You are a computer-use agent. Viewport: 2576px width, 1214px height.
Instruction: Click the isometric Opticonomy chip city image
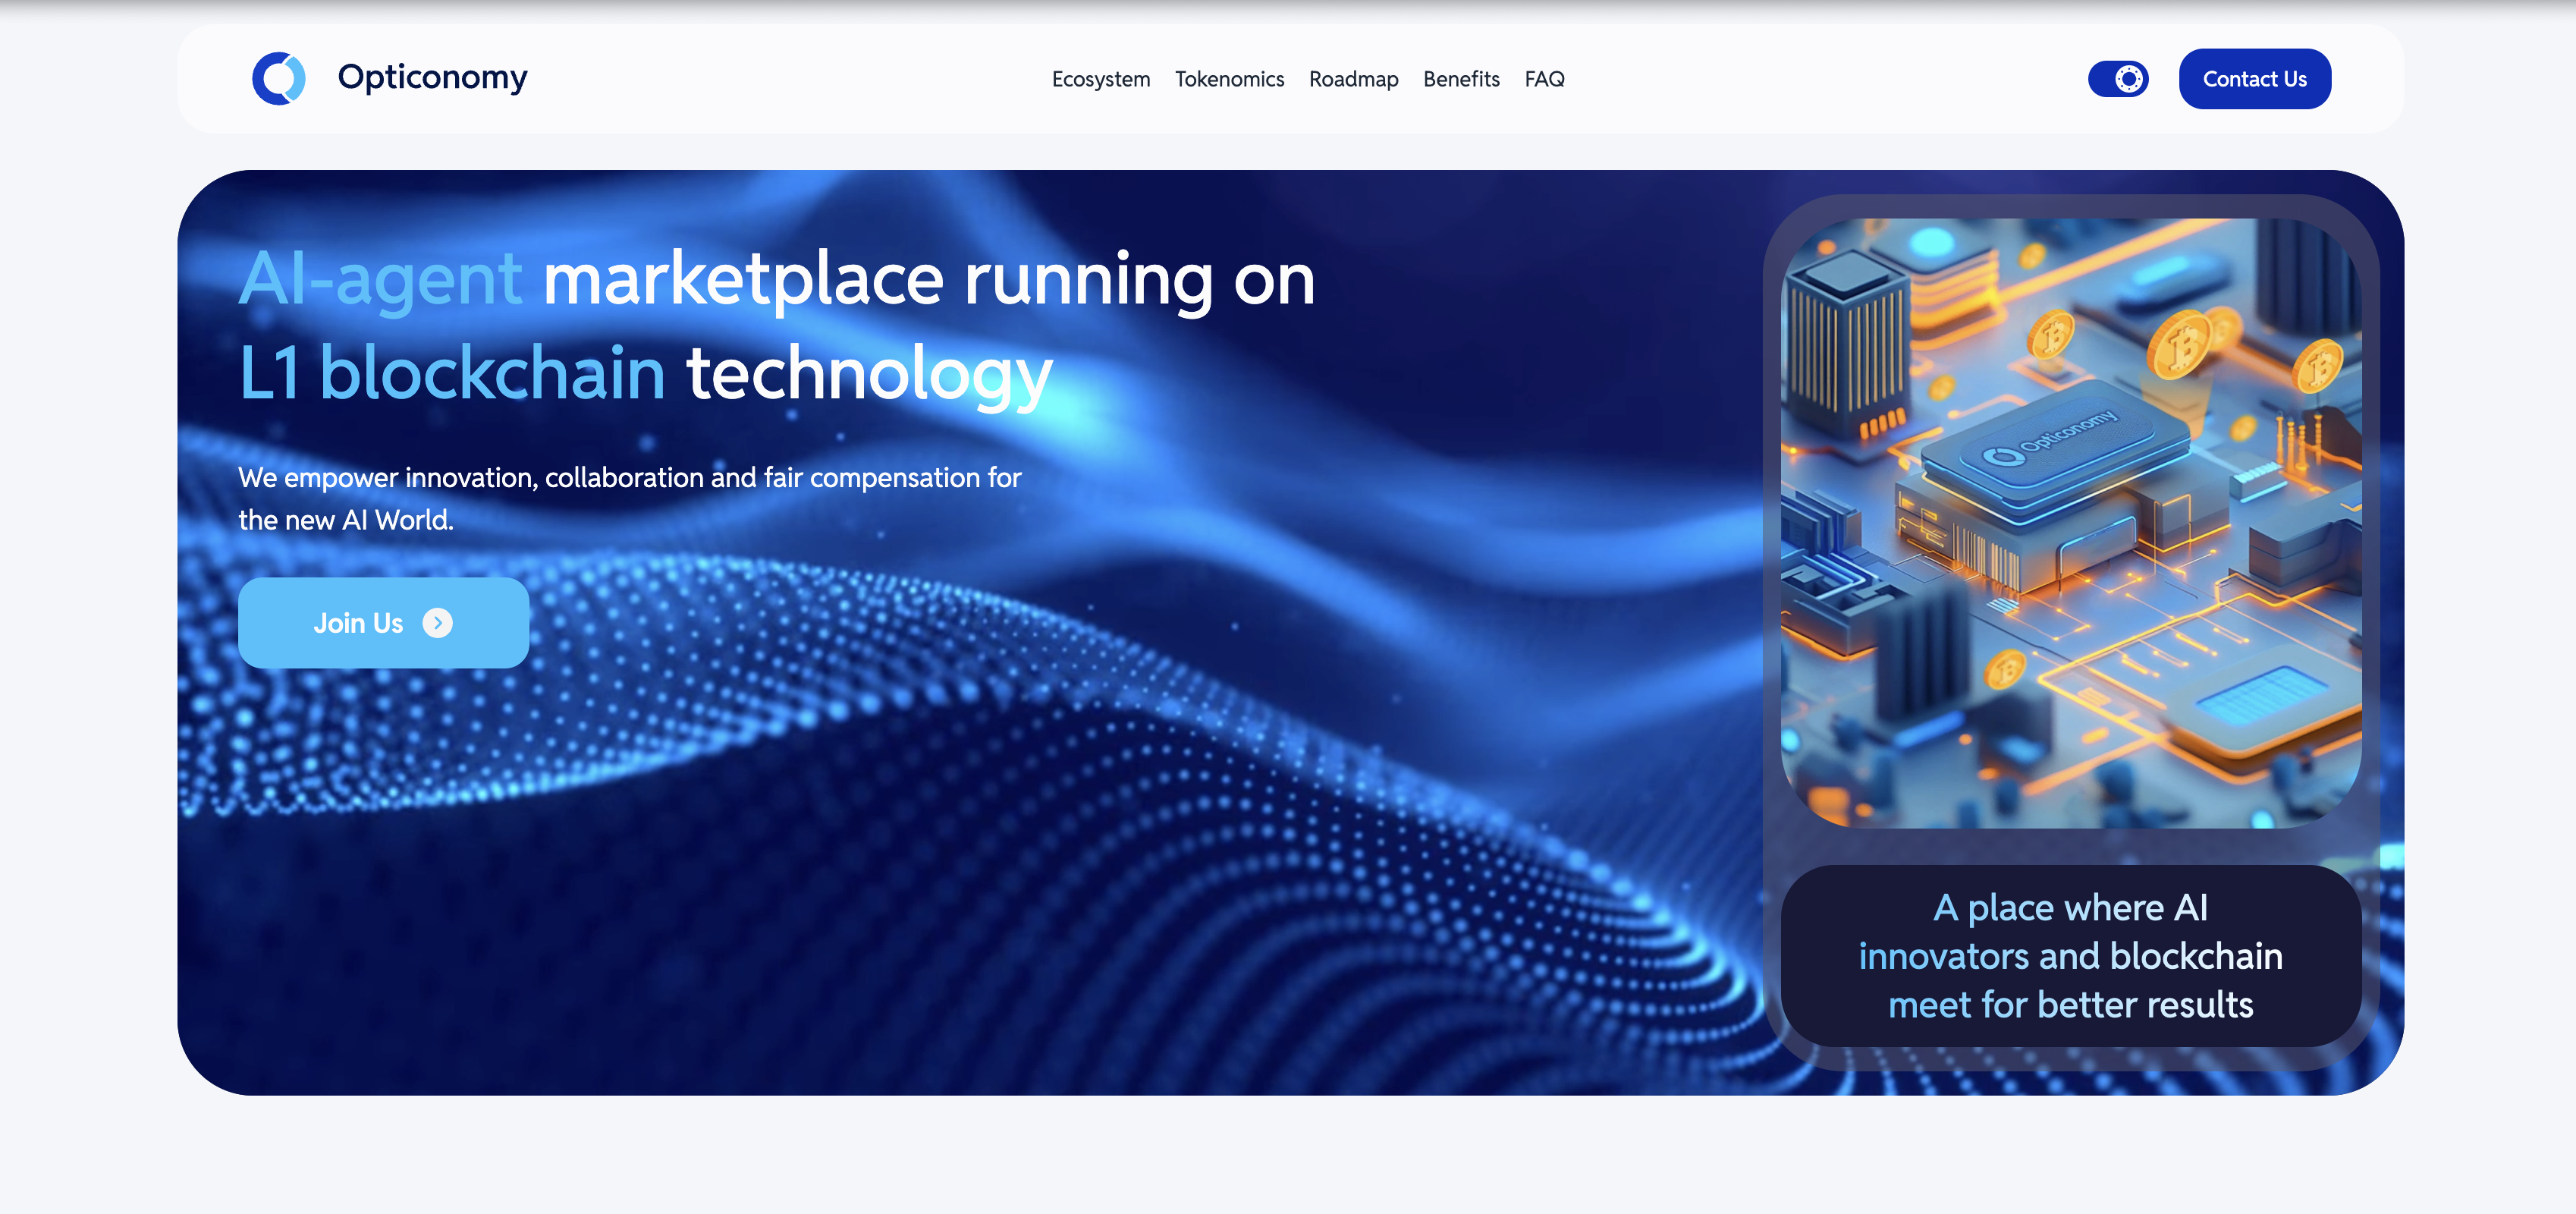2070,523
